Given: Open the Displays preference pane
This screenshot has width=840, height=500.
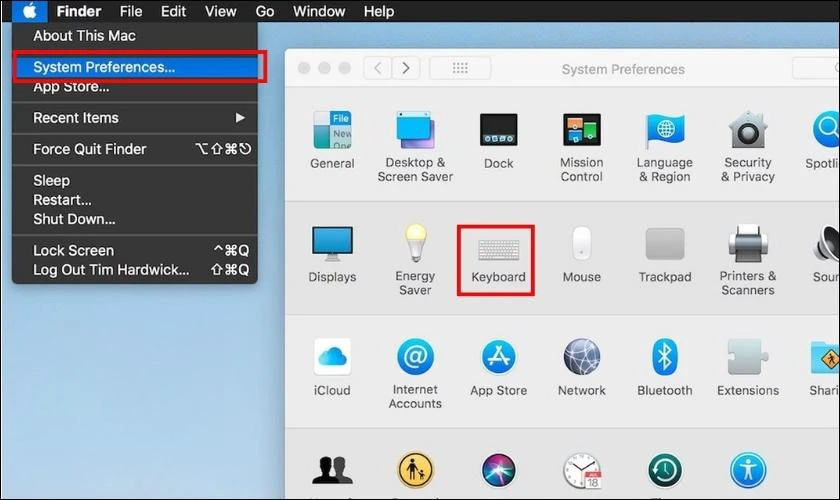Looking at the screenshot, I should coord(332,255).
